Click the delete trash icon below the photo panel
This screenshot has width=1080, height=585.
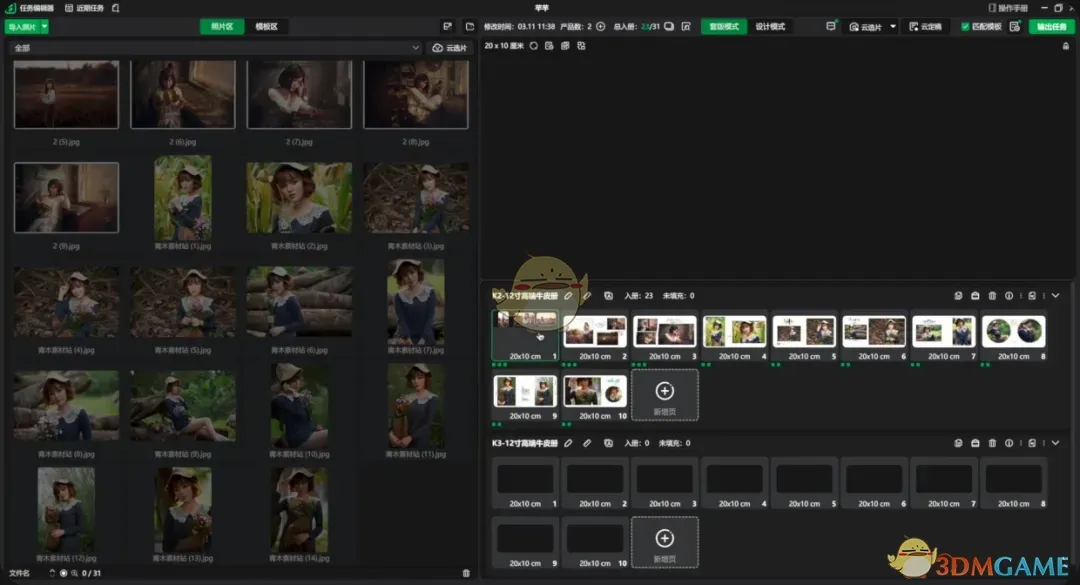[466, 573]
